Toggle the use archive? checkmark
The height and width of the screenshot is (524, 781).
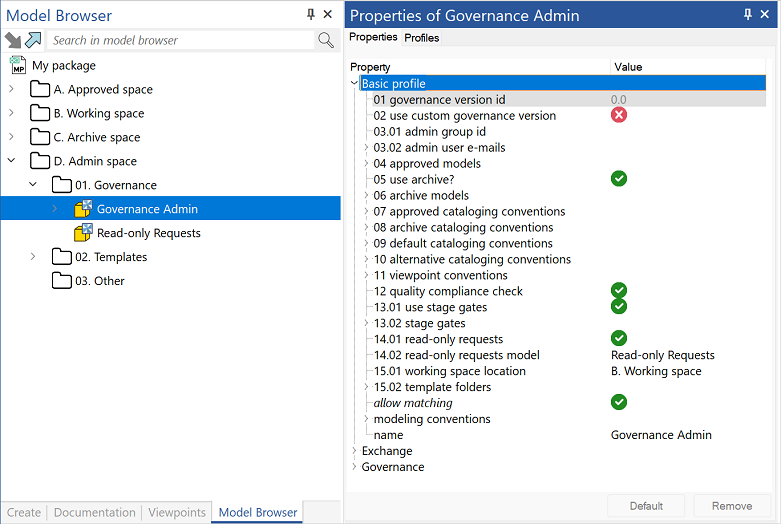point(619,178)
